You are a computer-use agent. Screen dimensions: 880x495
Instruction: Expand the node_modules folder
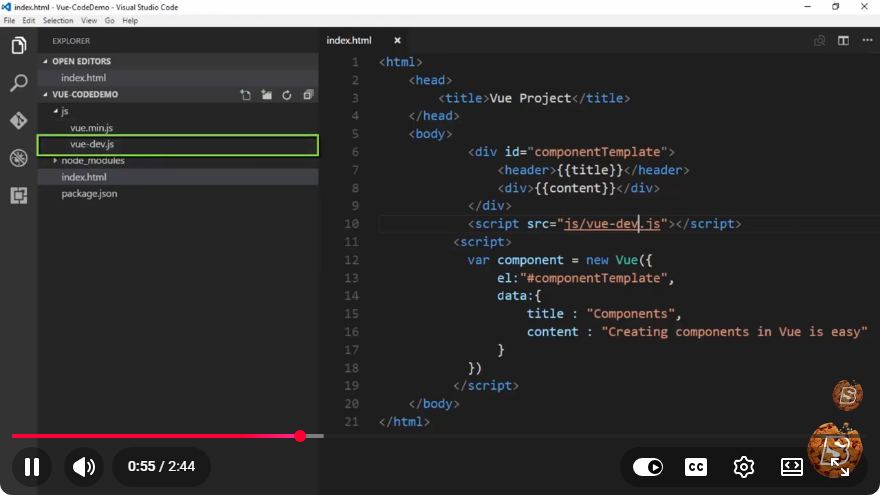tap(55, 161)
